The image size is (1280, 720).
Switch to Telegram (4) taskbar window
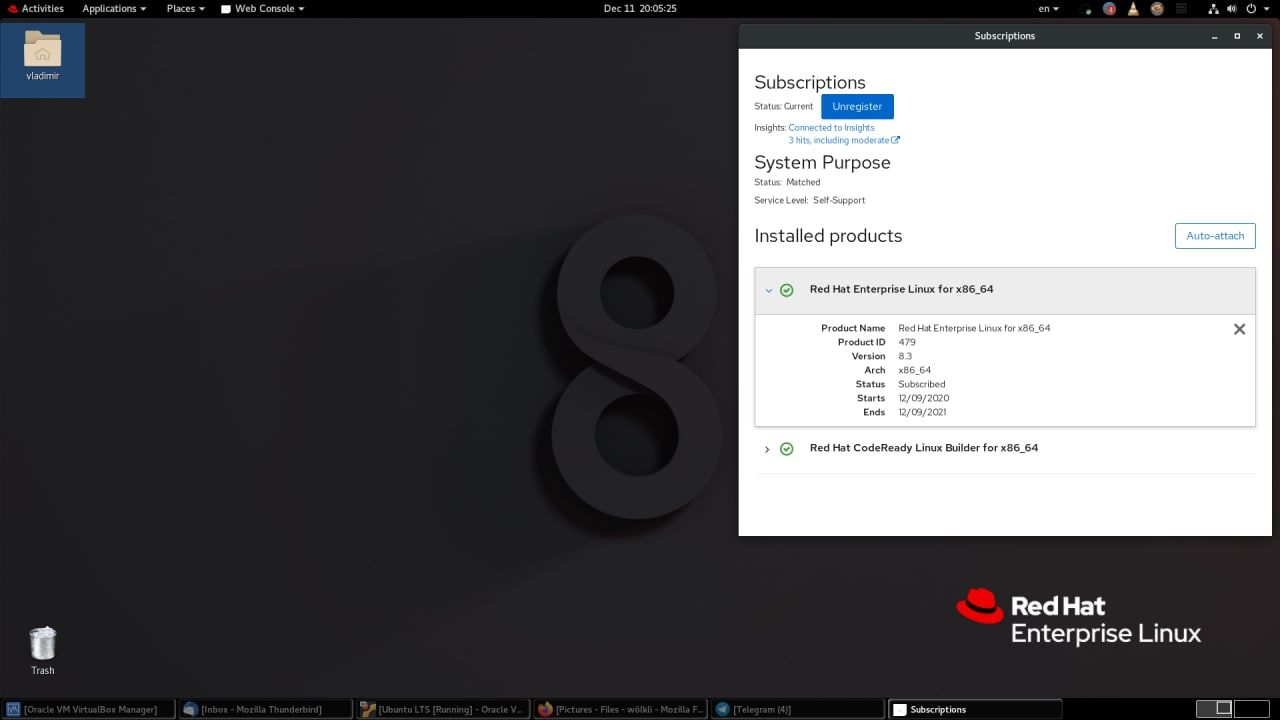point(796,709)
